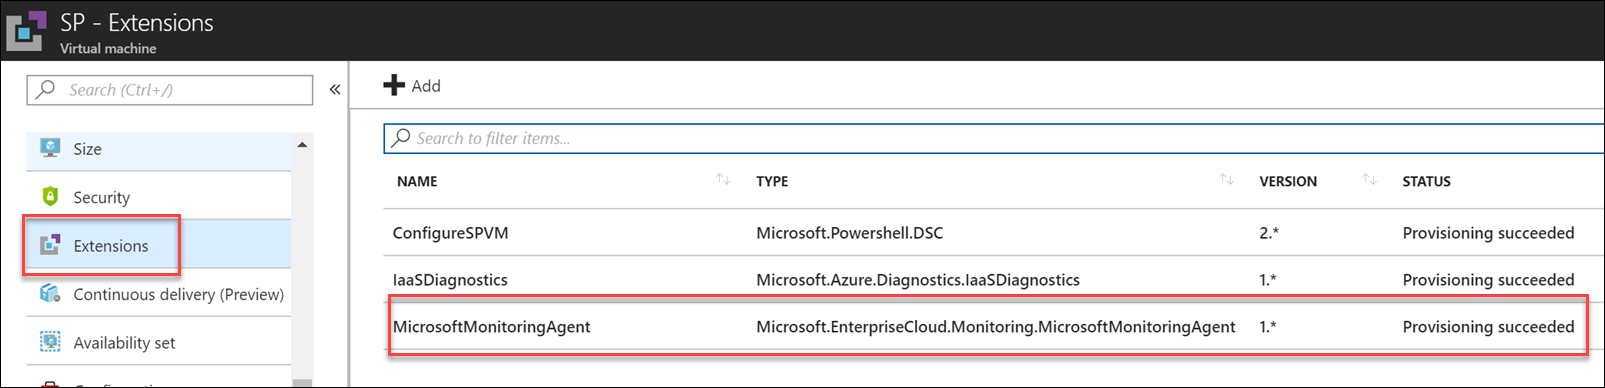The image size is (1605, 388).
Task: Click the plus icon next to Add
Action: [x=394, y=85]
